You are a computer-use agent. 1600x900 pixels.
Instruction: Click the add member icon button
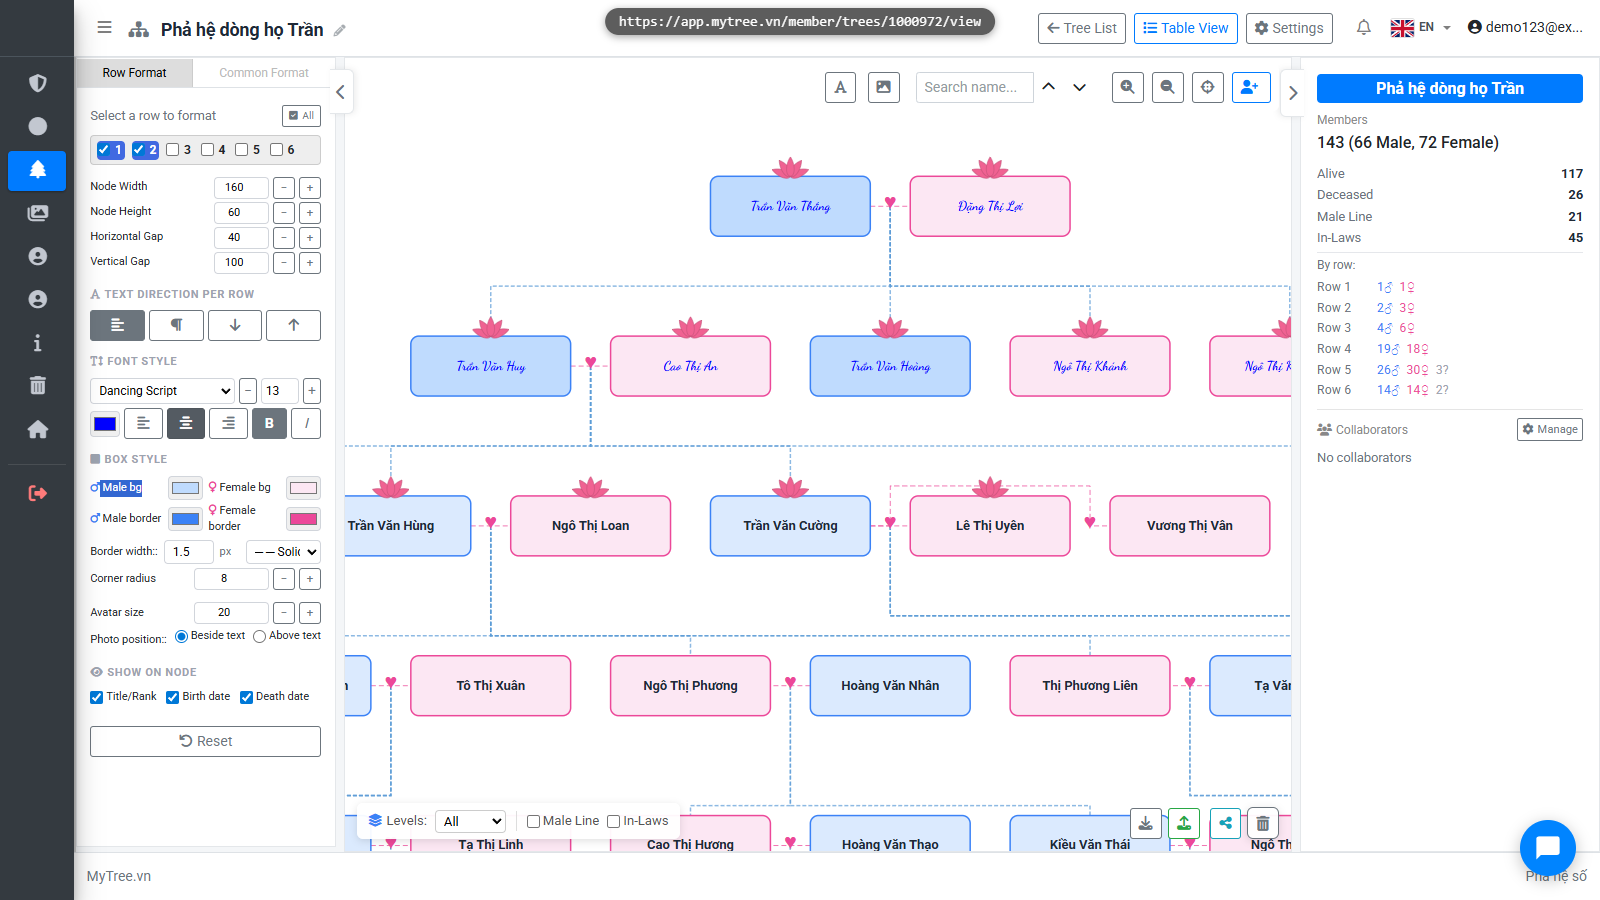click(1251, 87)
